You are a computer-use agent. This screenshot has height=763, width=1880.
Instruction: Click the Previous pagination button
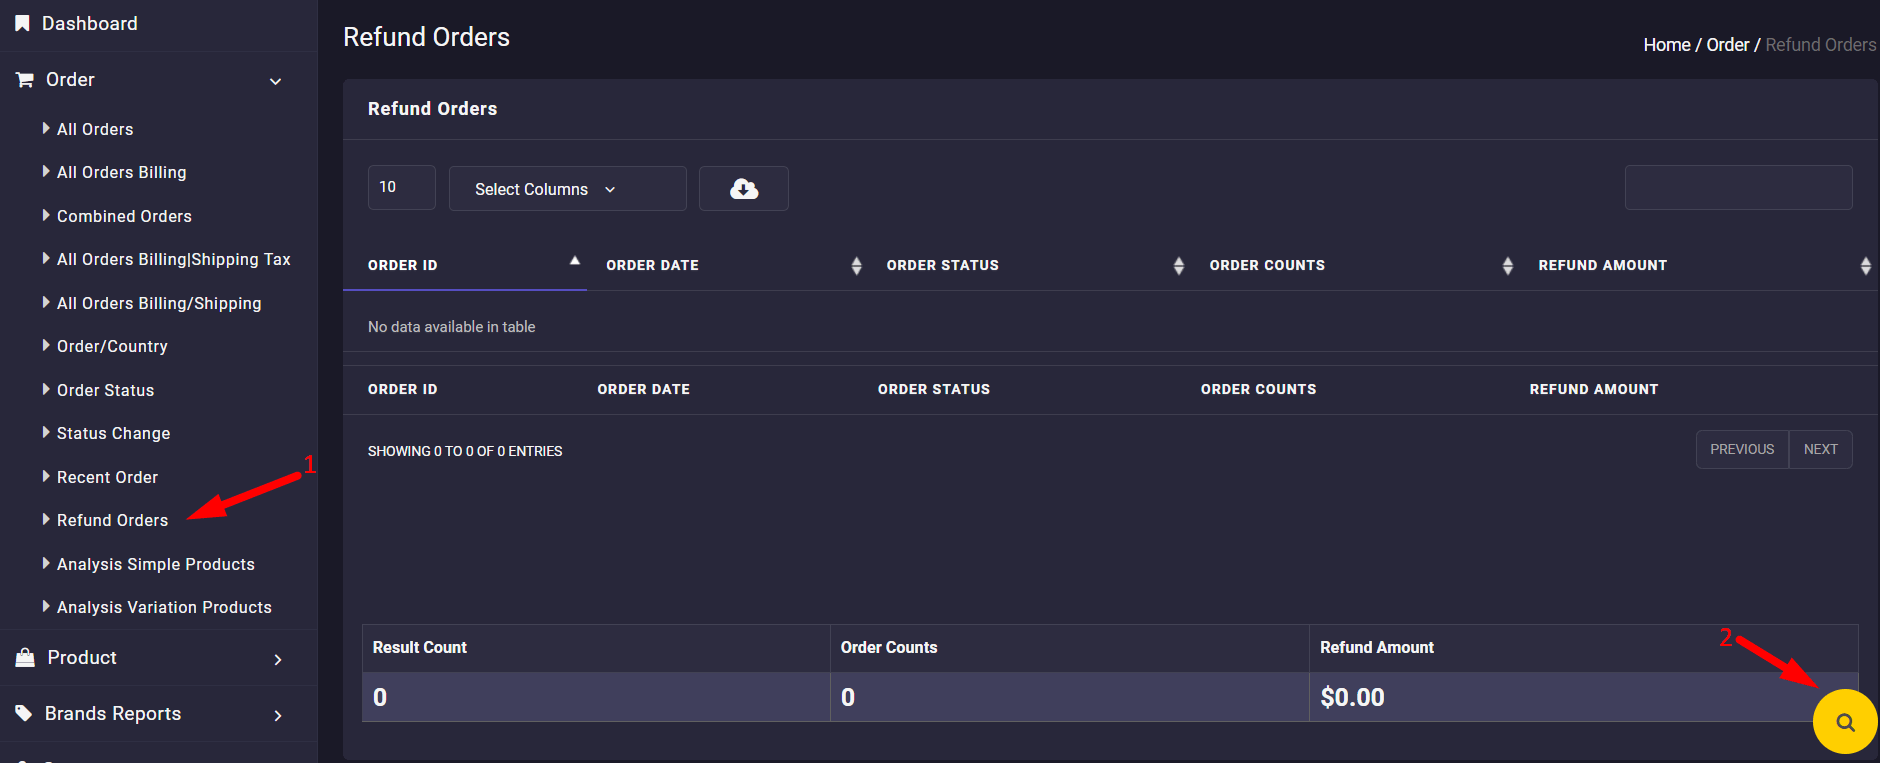coord(1741,449)
